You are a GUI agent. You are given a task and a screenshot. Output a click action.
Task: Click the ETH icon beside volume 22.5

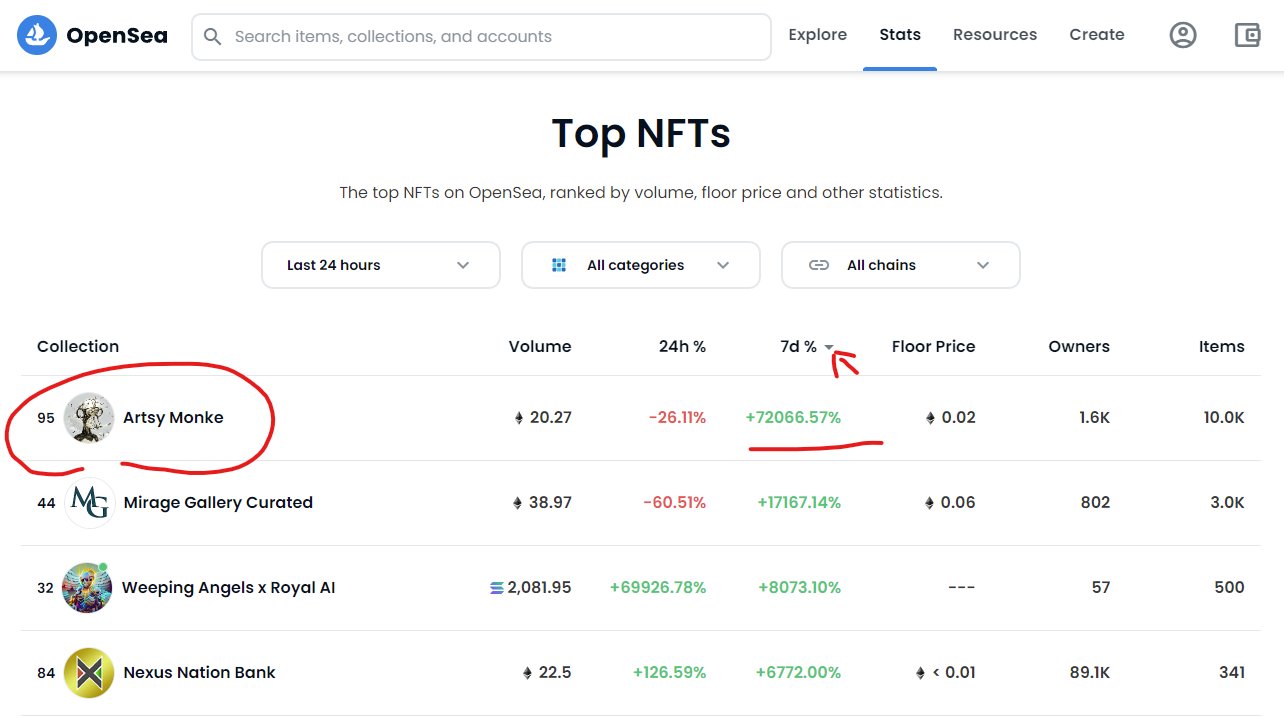tap(527, 673)
